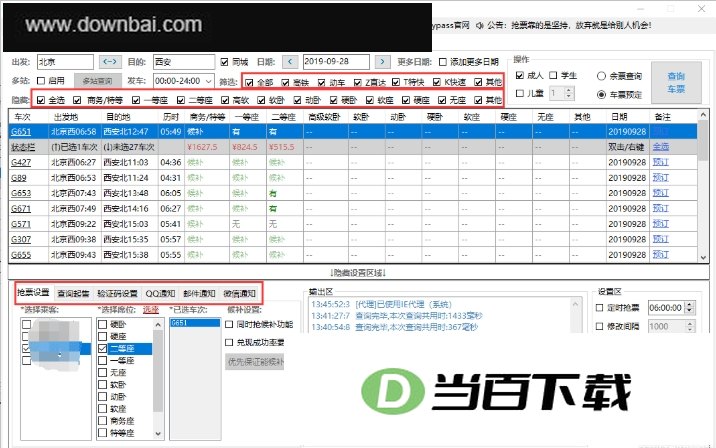Viewport: 716px width, 448px height.
Task: Select the 余票查询 radio option
Action: pyautogui.click(x=601, y=76)
